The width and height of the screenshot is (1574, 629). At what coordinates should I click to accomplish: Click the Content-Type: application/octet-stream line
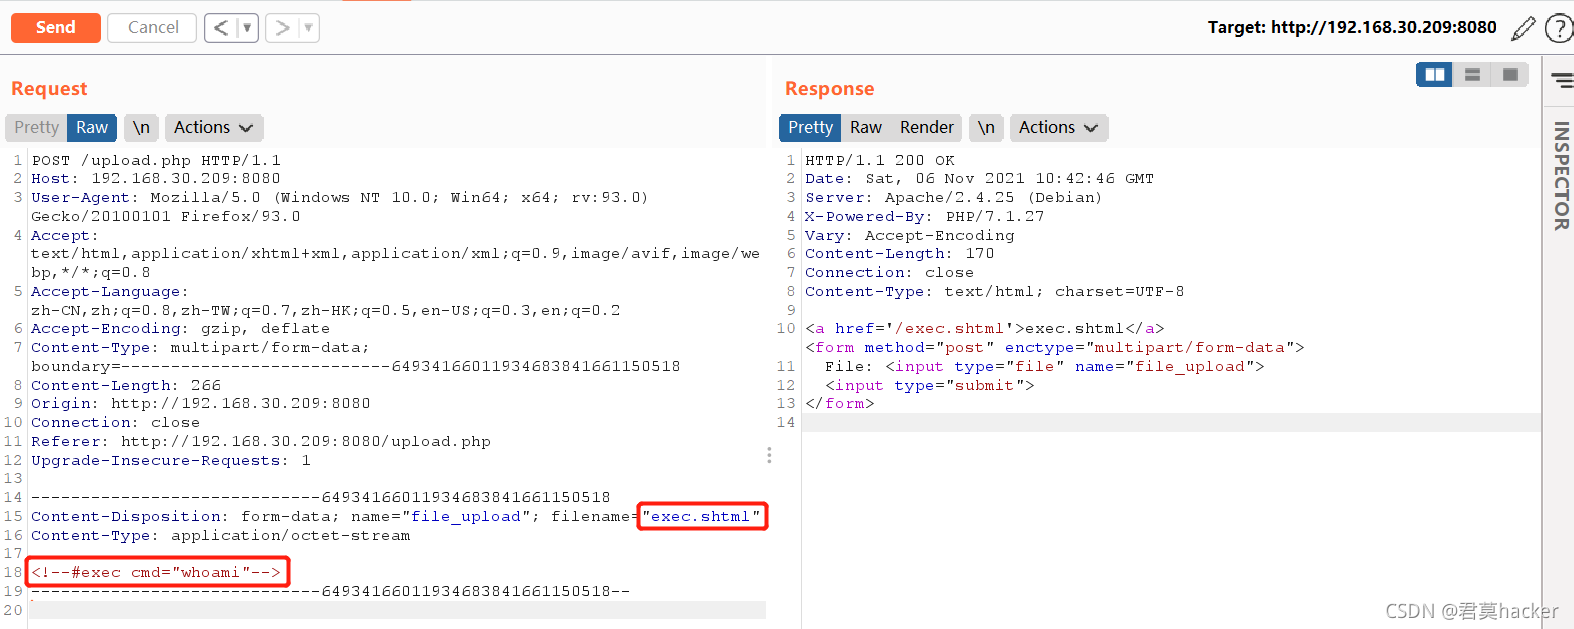click(x=221, y=536)
